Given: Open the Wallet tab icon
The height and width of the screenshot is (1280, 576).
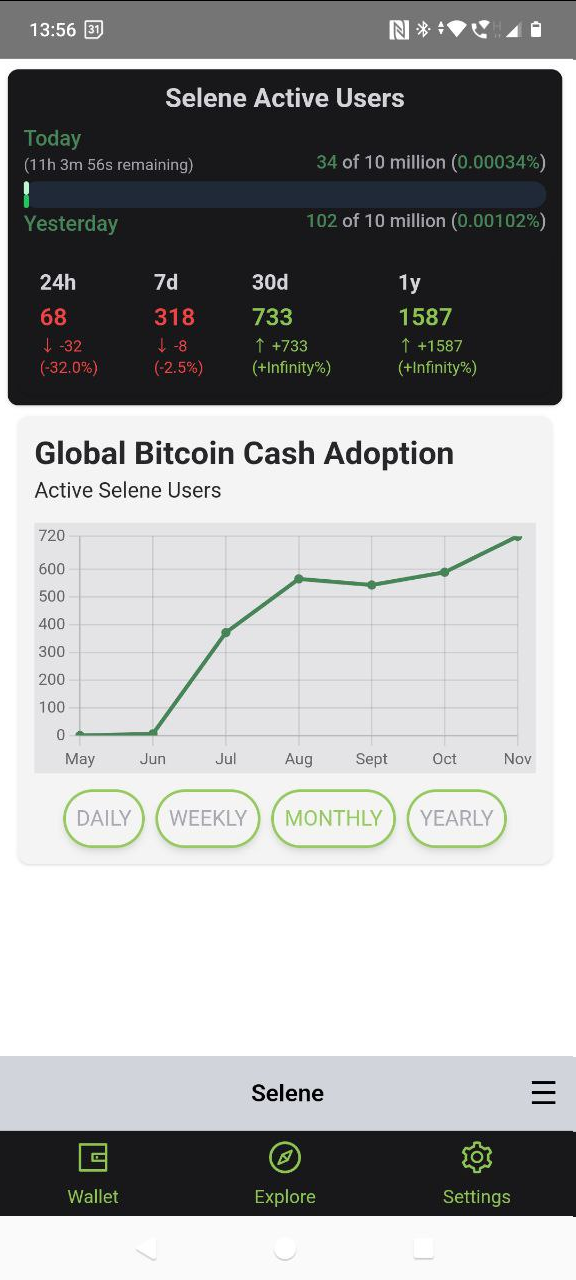Looking at the screenshot, I should click(x=93, y=1158).
